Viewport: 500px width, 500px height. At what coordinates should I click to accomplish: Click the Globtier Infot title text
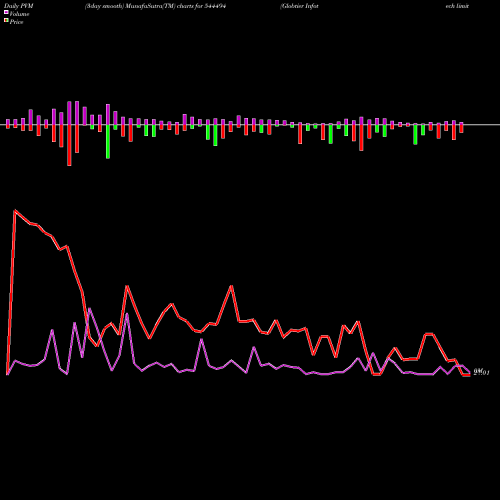pyautogui.click(x=299, y=6)
